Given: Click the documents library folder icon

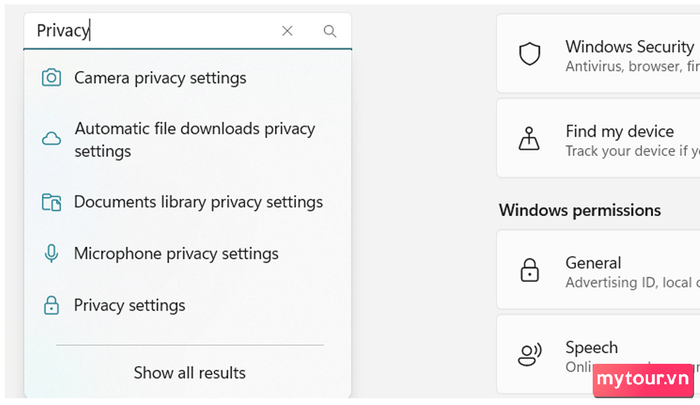Looking at the screenshot, I should pyautogui.click(x=51, y=202).
